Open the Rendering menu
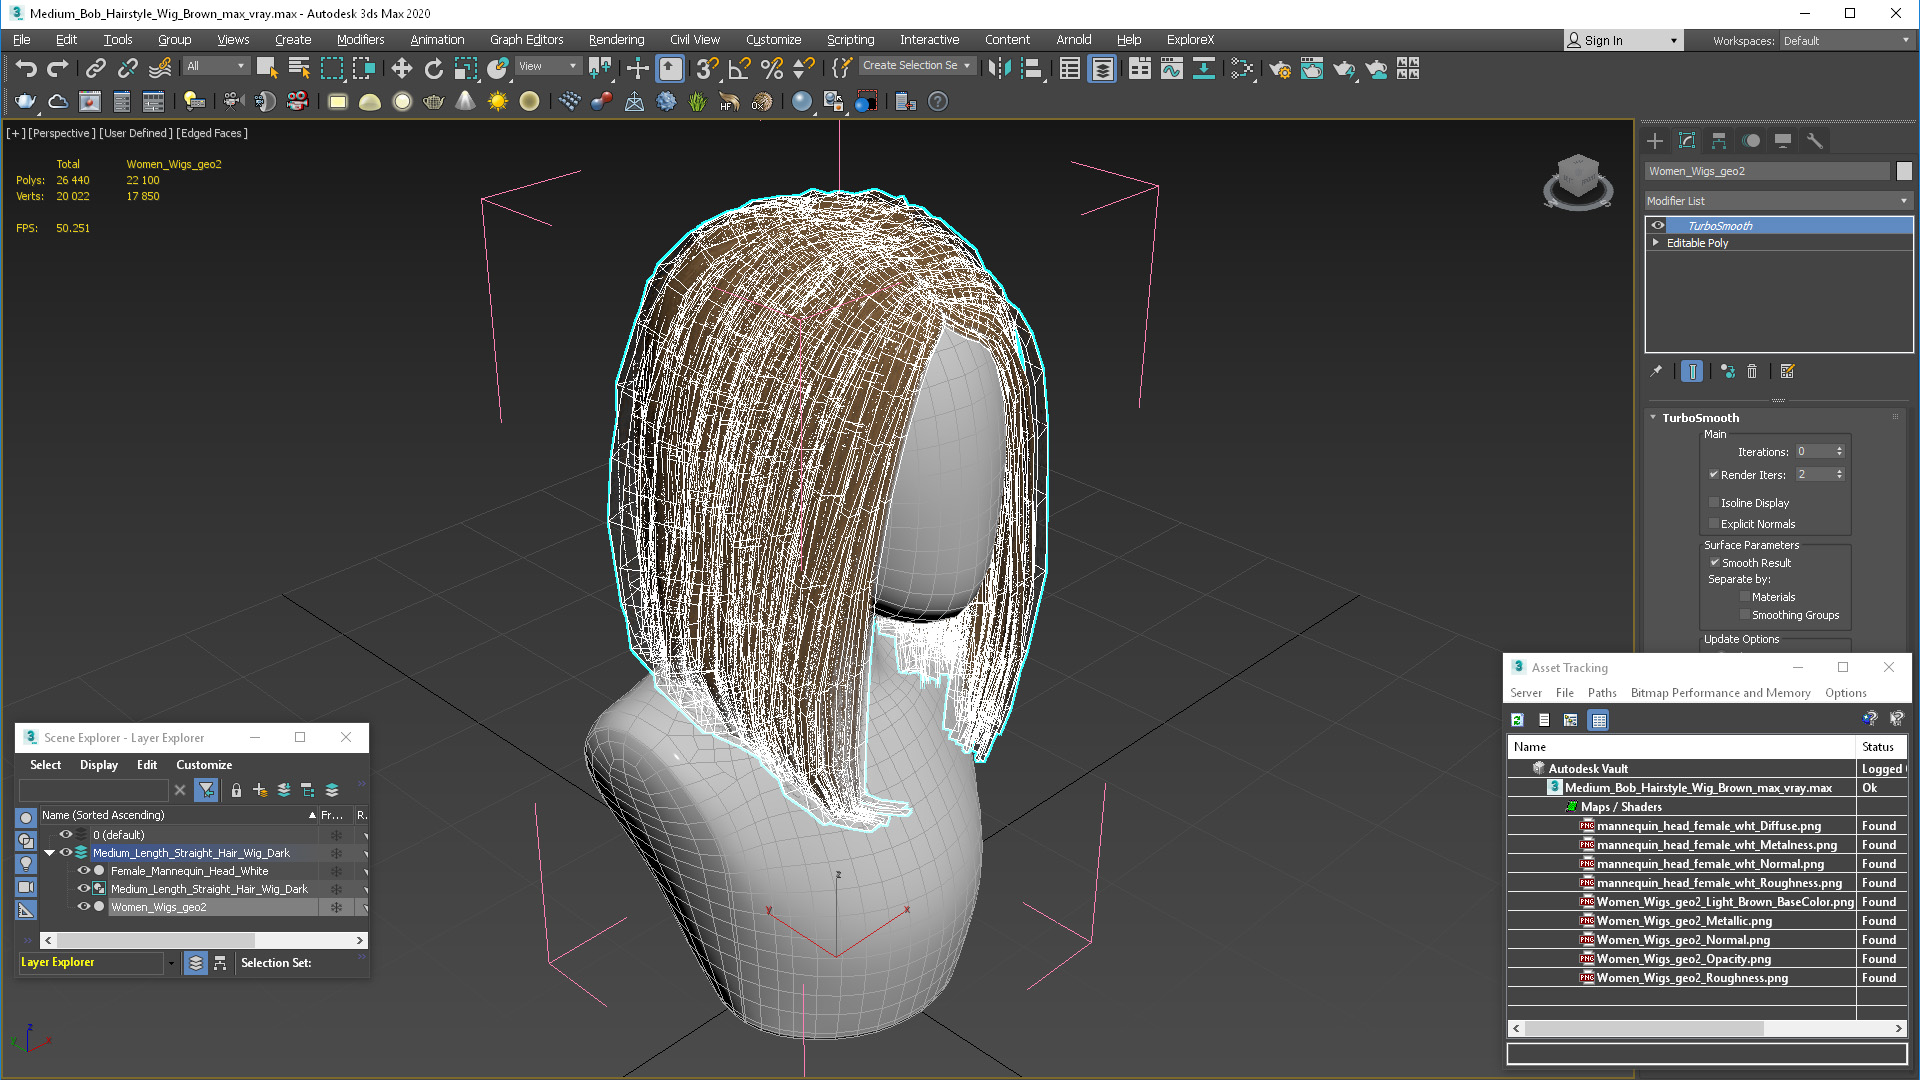1920x1080 pixels. pos(616,40)
